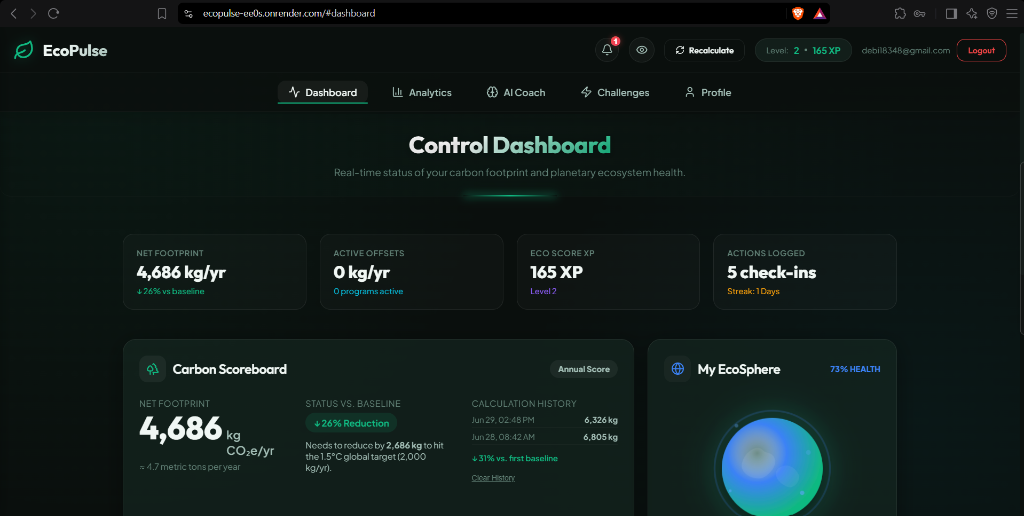Toggle the eye visibility button

(642, 50)
